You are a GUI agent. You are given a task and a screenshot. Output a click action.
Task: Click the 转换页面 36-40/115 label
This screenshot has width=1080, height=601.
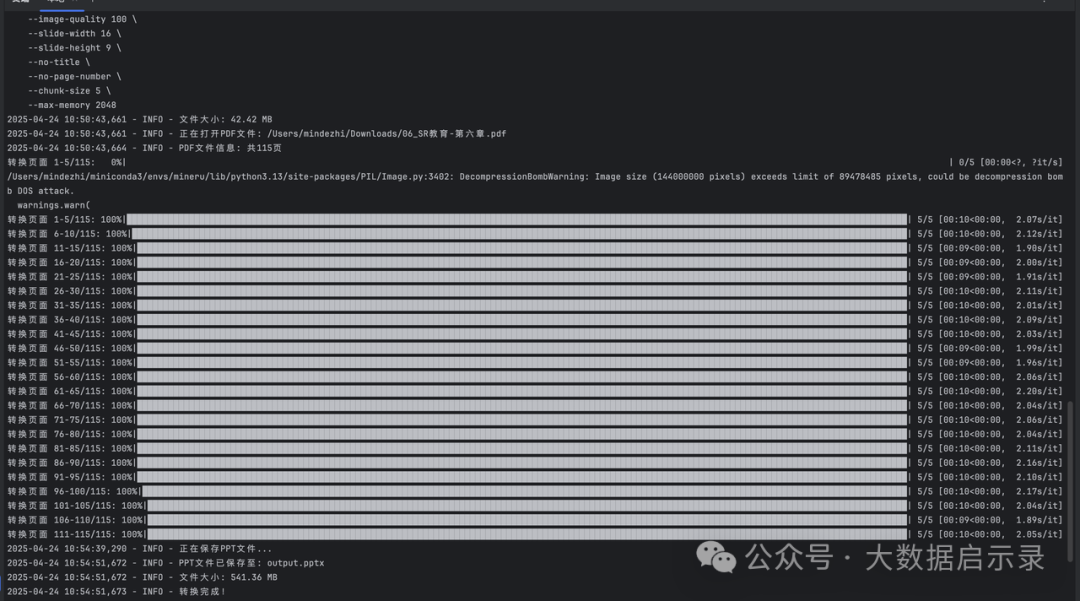click(x=59, y=320)
